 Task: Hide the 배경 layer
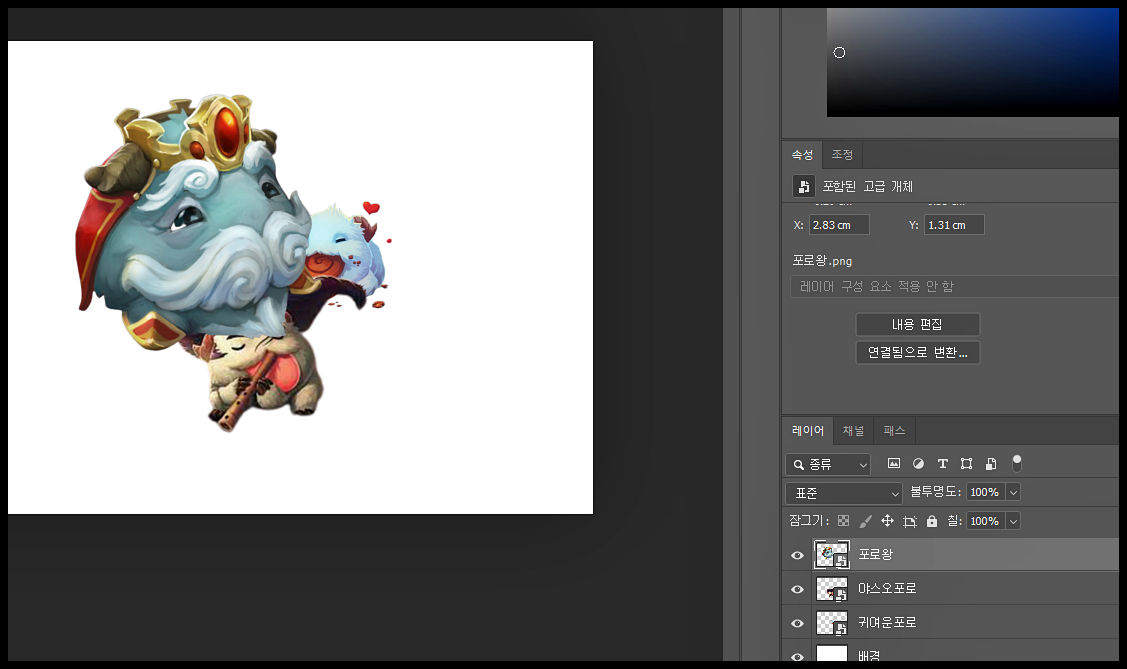[797, 656]
